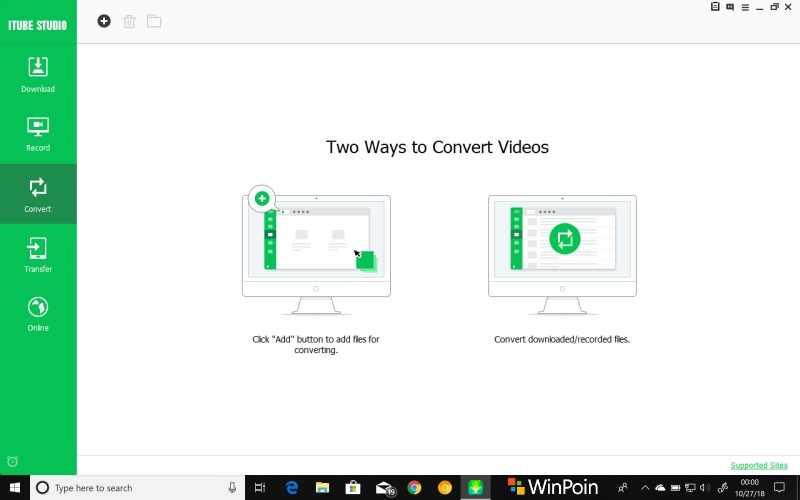Click the clipboard icon in title bar
This screenshot has height=500, width=800.
click(714, 7)
